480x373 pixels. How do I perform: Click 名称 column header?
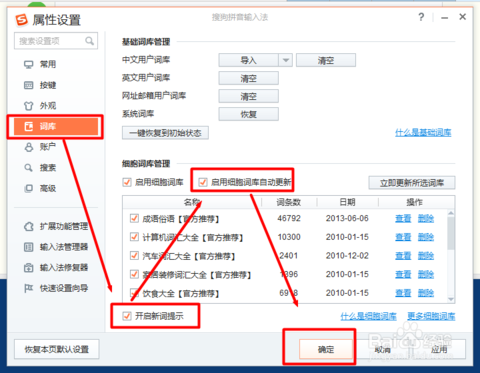coord(192,202)
